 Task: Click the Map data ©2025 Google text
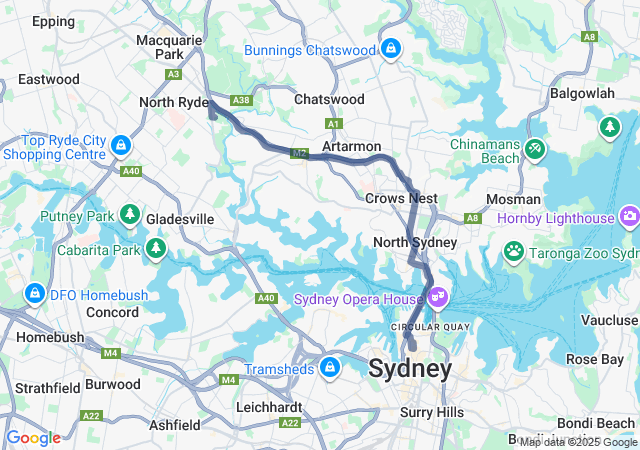[578, 442]
